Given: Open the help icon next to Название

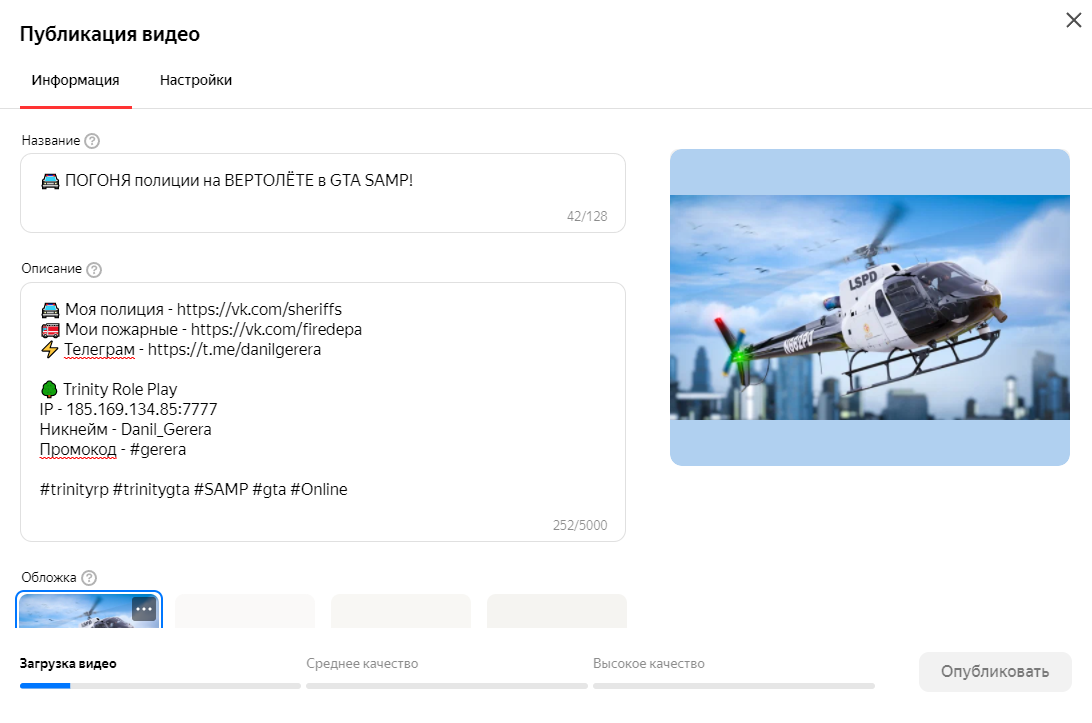Looking at the screenshot, I should tap(92, 141).
